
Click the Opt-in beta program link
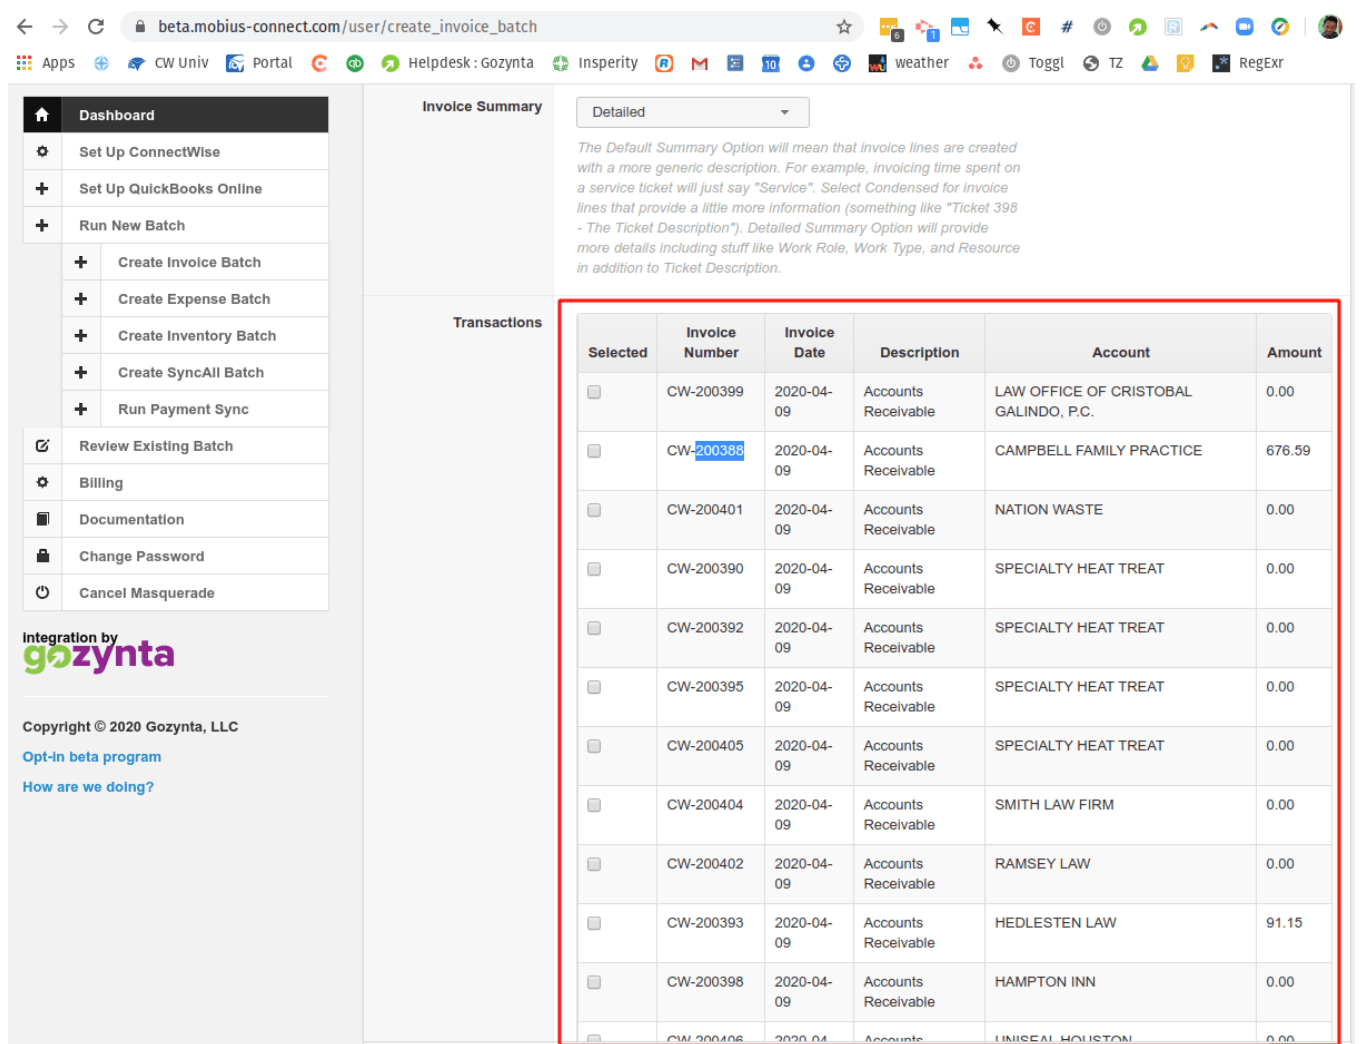92,757
